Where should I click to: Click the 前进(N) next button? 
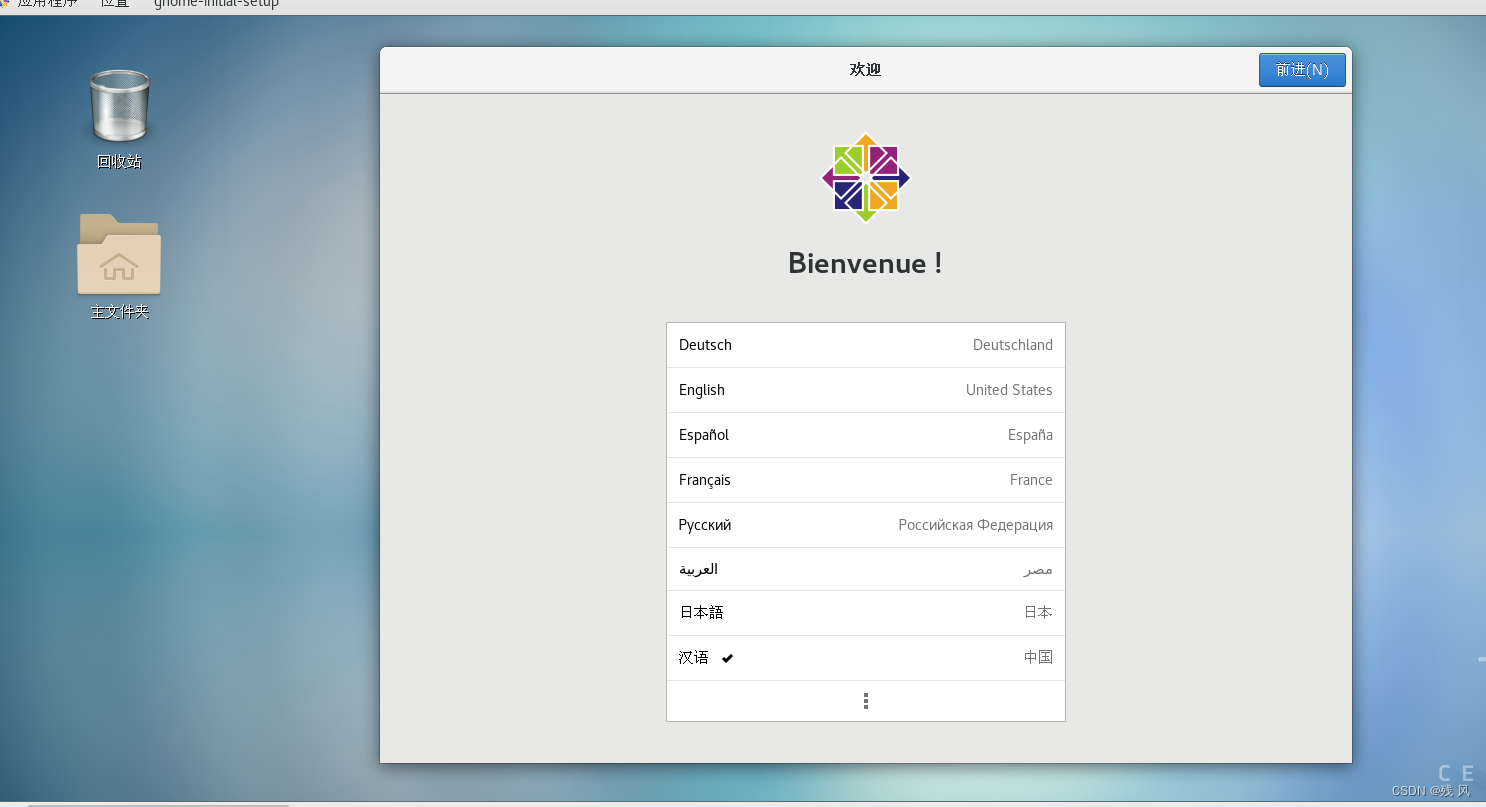click(x=1302, y=70)
